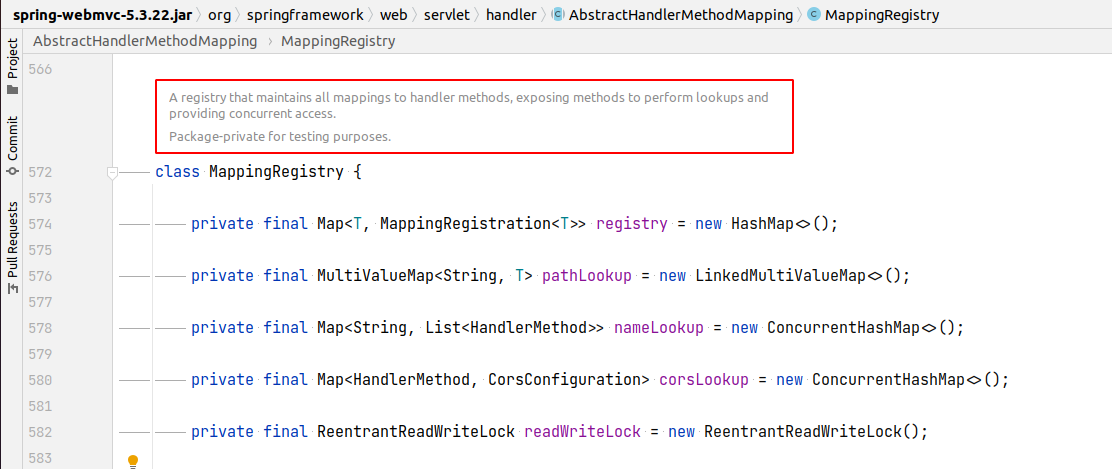Click AbstractHandlerMethodMapping in the editor breadcrumbs
The image size is (1112, 469).
click(144, 42)
